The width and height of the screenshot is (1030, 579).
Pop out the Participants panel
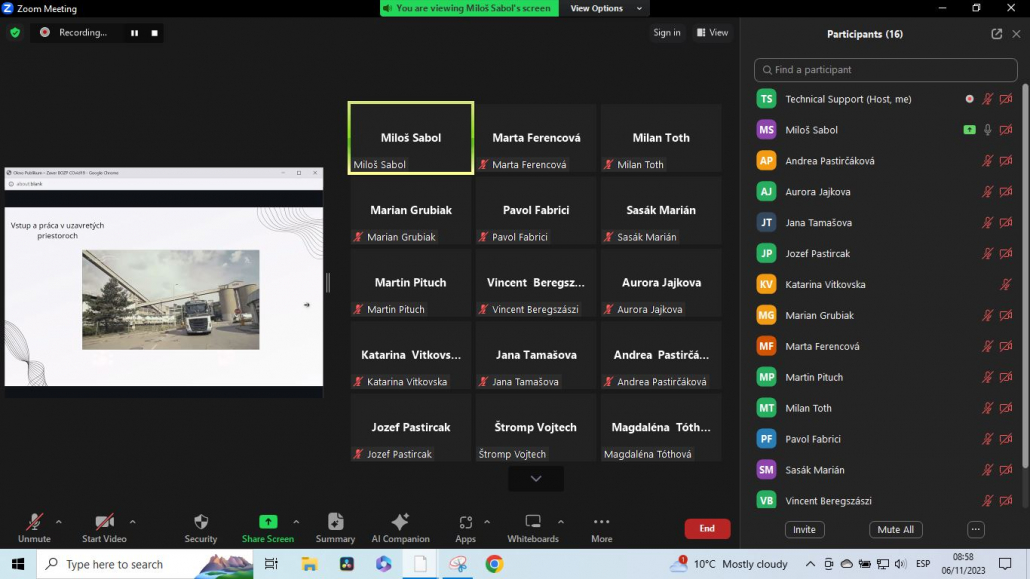pos(996,34)
